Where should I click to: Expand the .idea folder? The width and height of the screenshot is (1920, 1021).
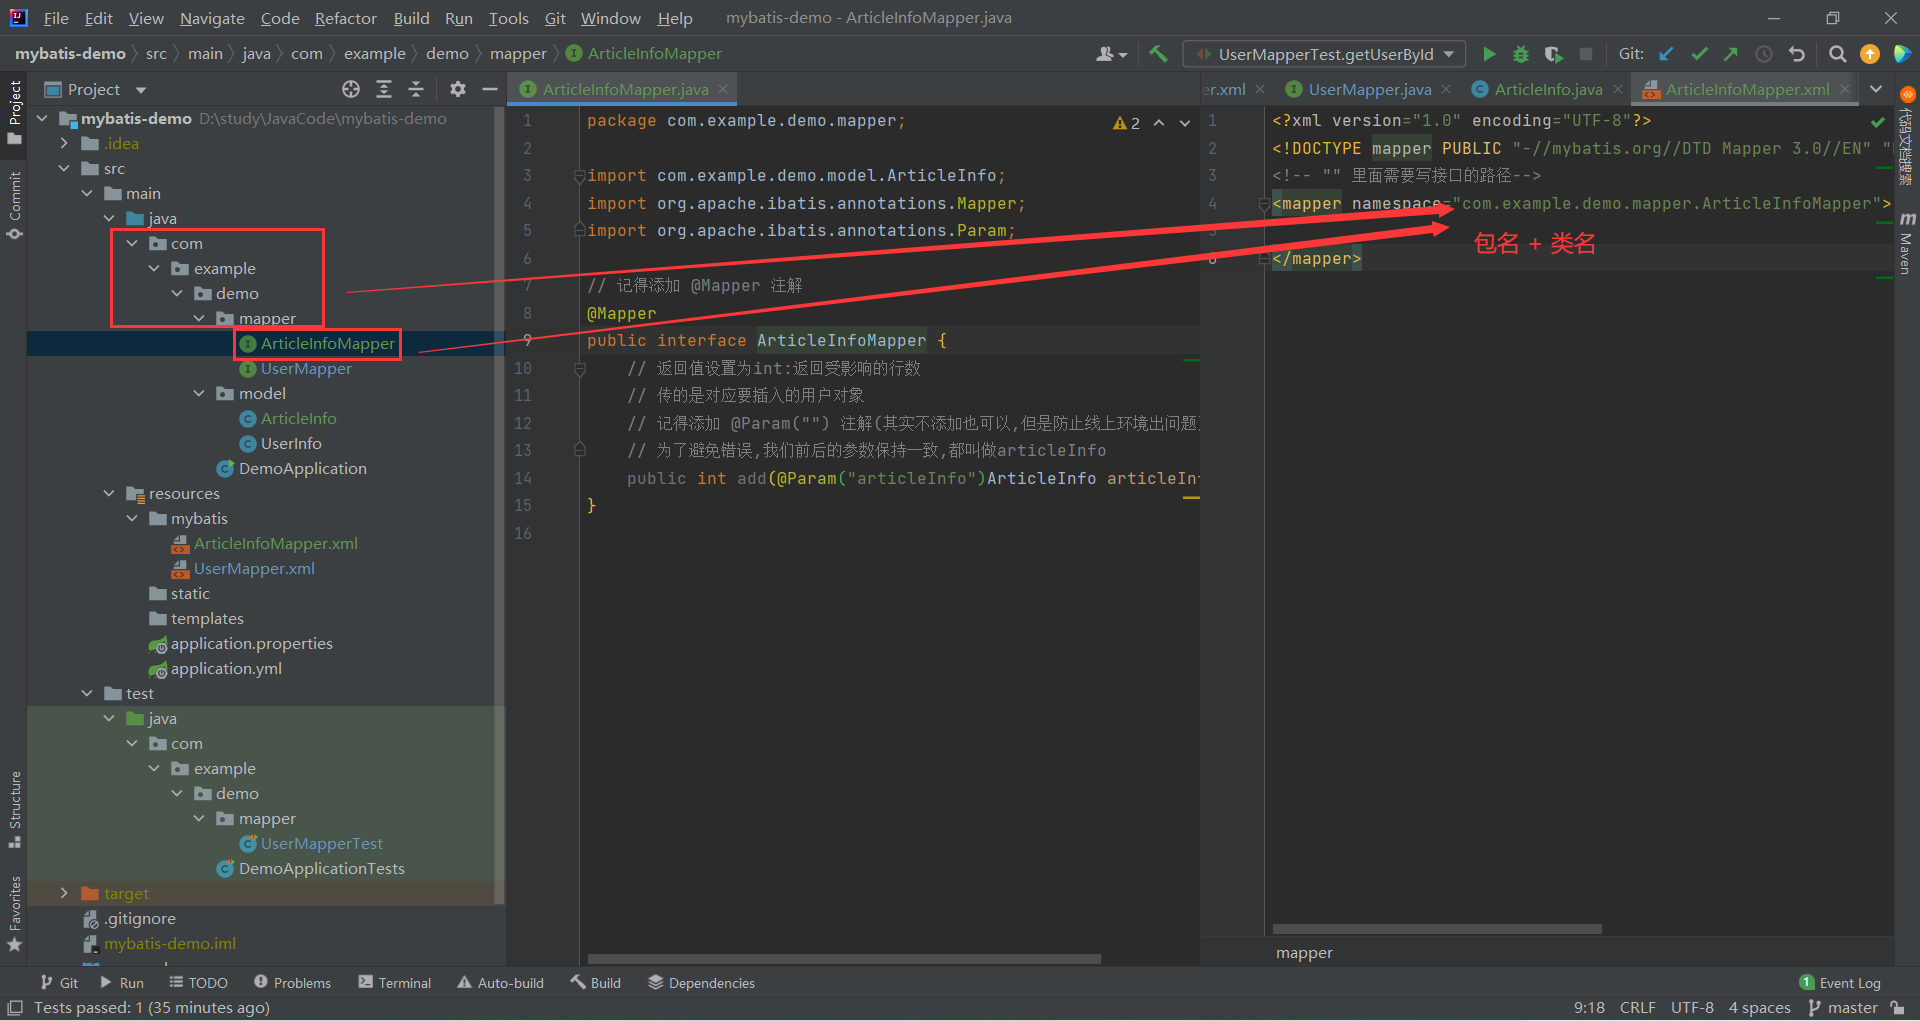point(64,143)
